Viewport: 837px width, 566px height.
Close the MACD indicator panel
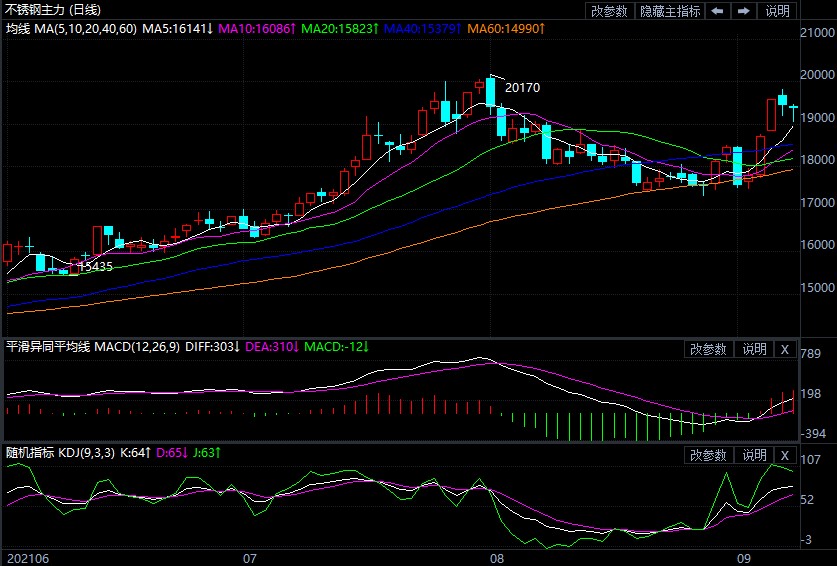click(x=785, y=349)
